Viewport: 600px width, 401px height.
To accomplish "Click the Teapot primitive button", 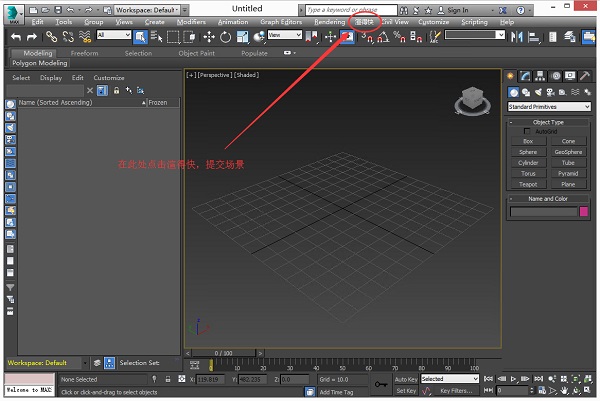I will (x=528, y=184).
